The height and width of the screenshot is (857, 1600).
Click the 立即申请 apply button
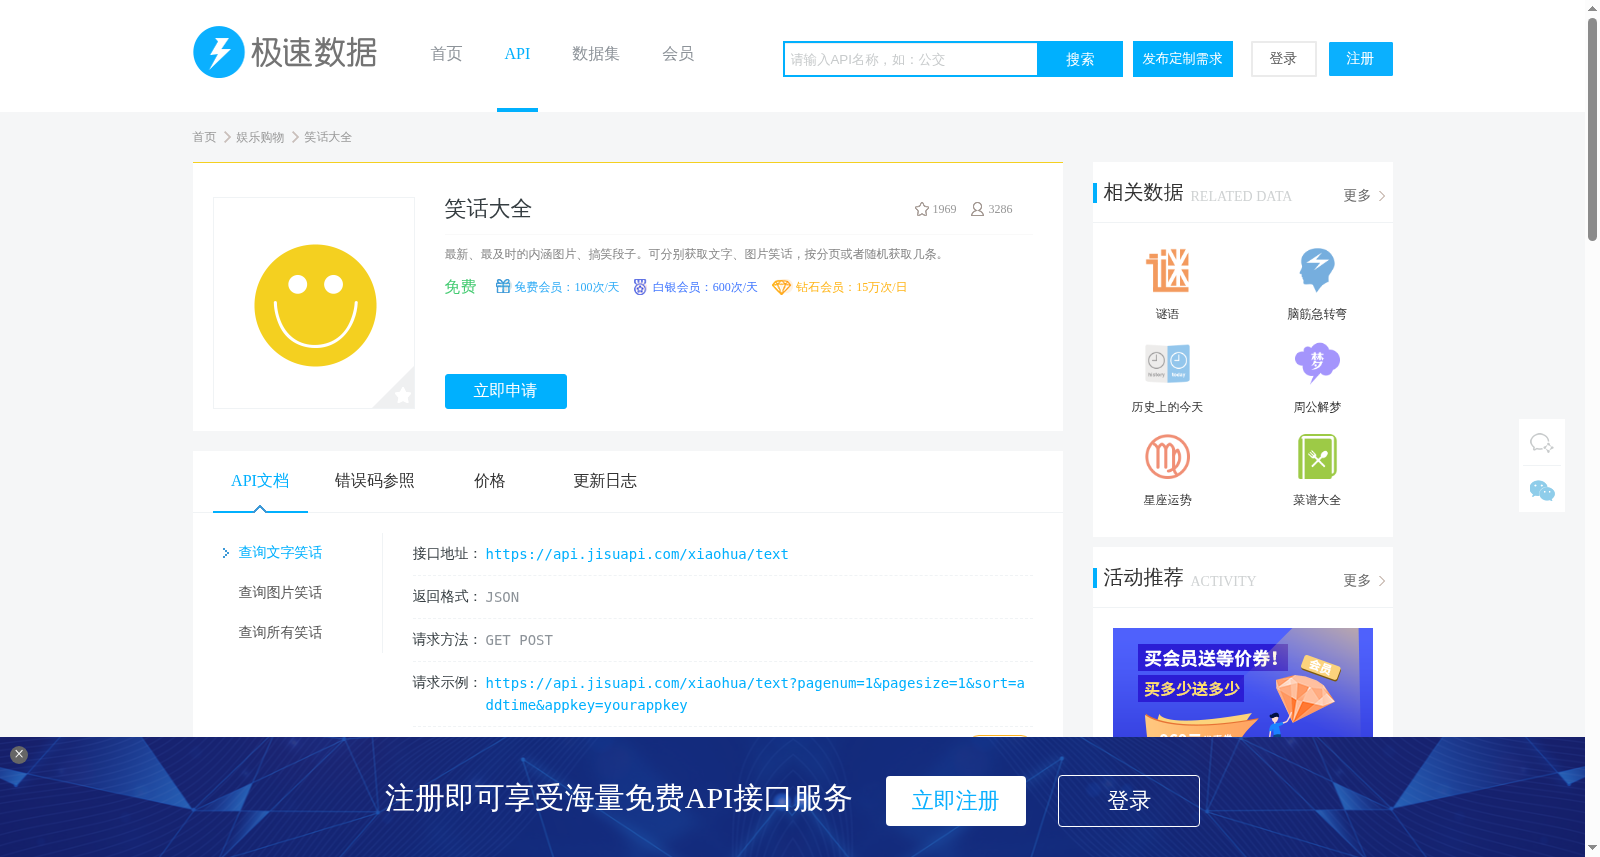506,391
